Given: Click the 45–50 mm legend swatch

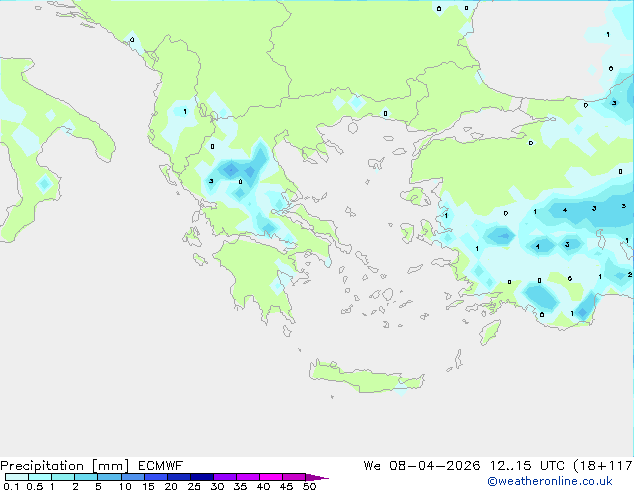Looking at the screenshot, I should tap(294, 477).
